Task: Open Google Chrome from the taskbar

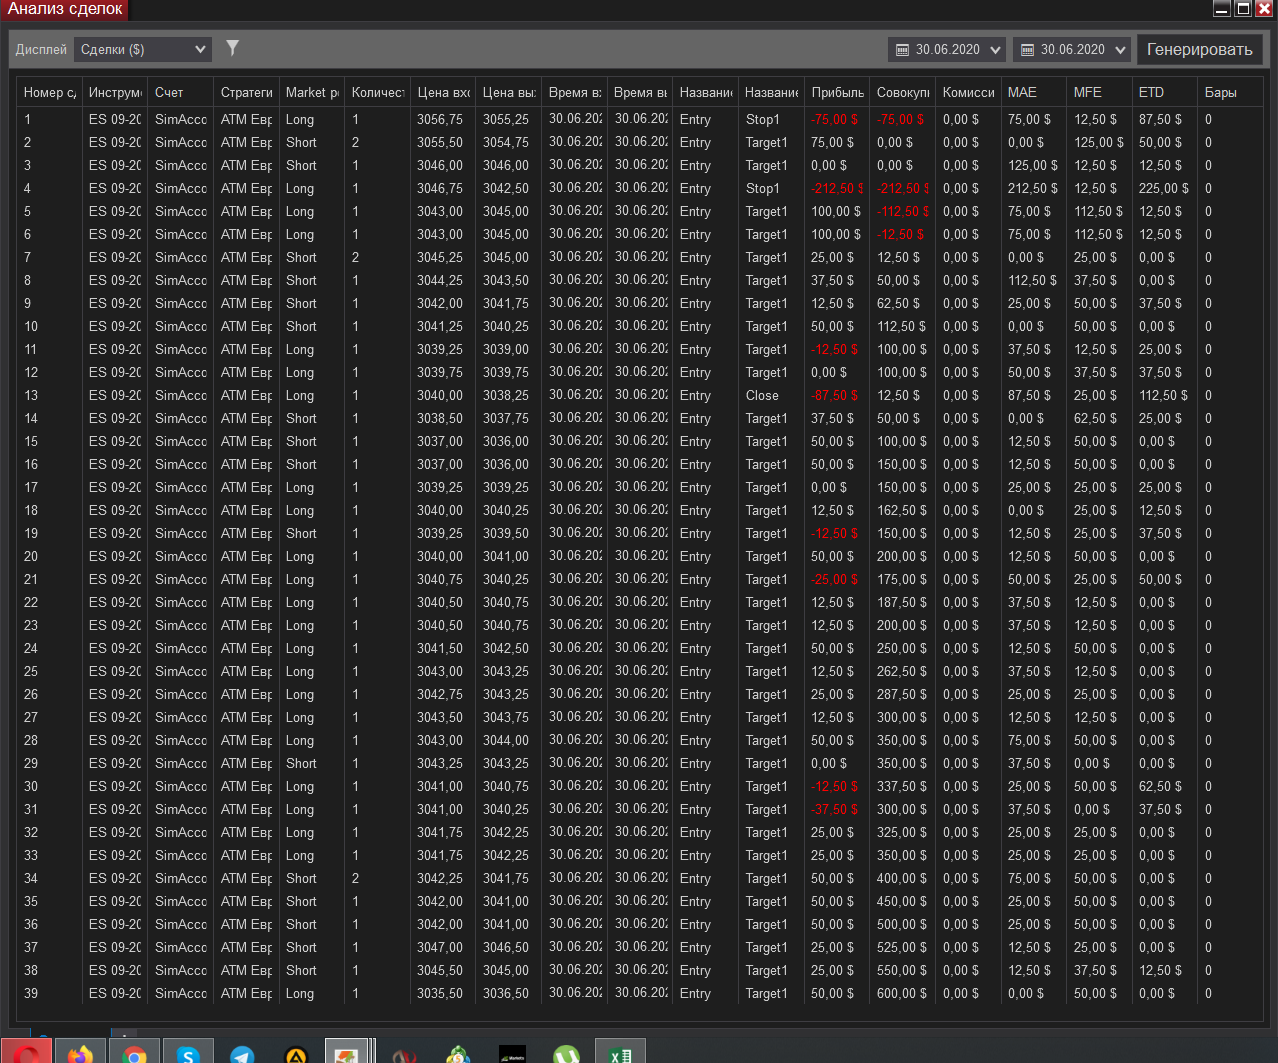Action: (135, 1053)
